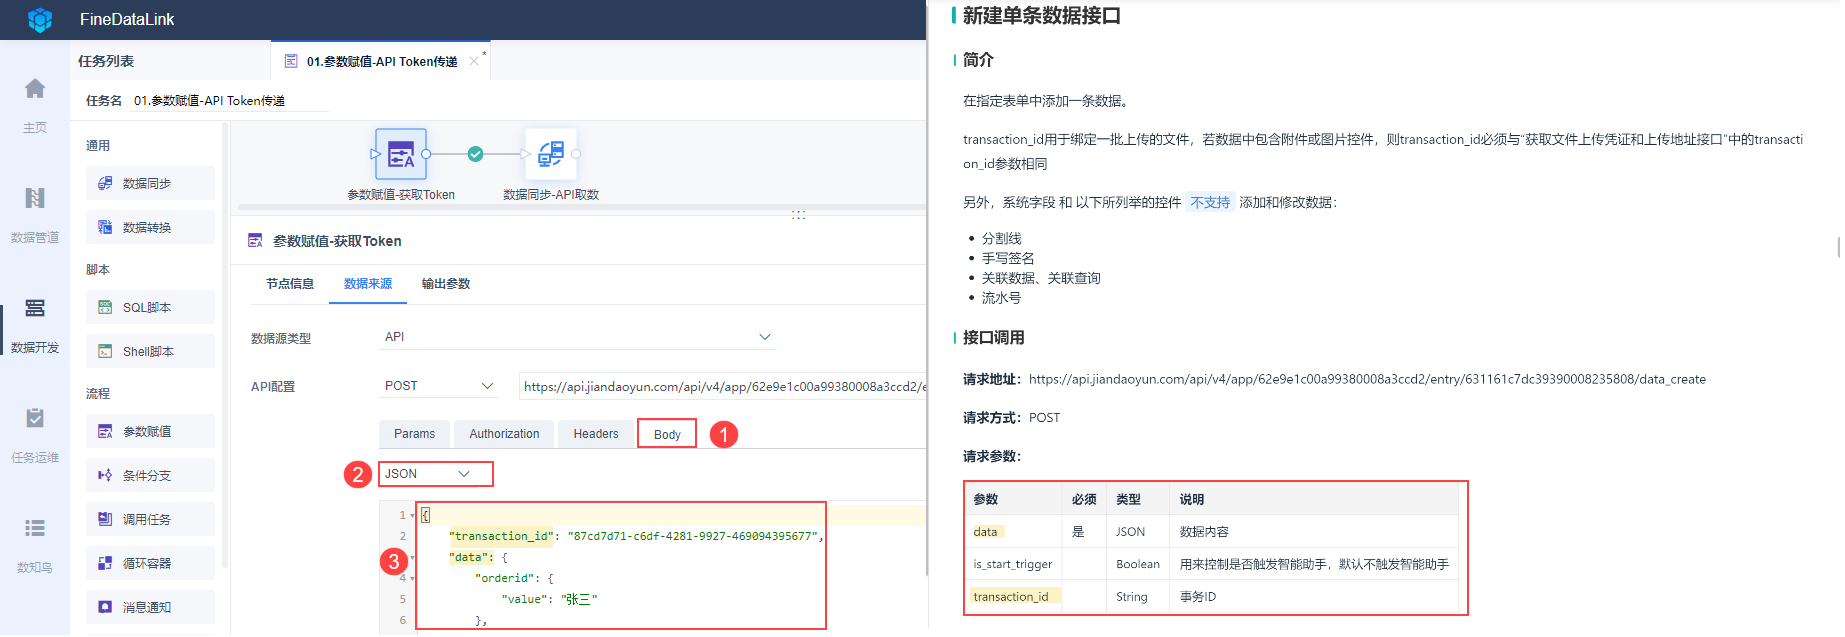
Task: Switch to the 输出参数 tab
Action: pyautogui.click(x=446, y=284)
